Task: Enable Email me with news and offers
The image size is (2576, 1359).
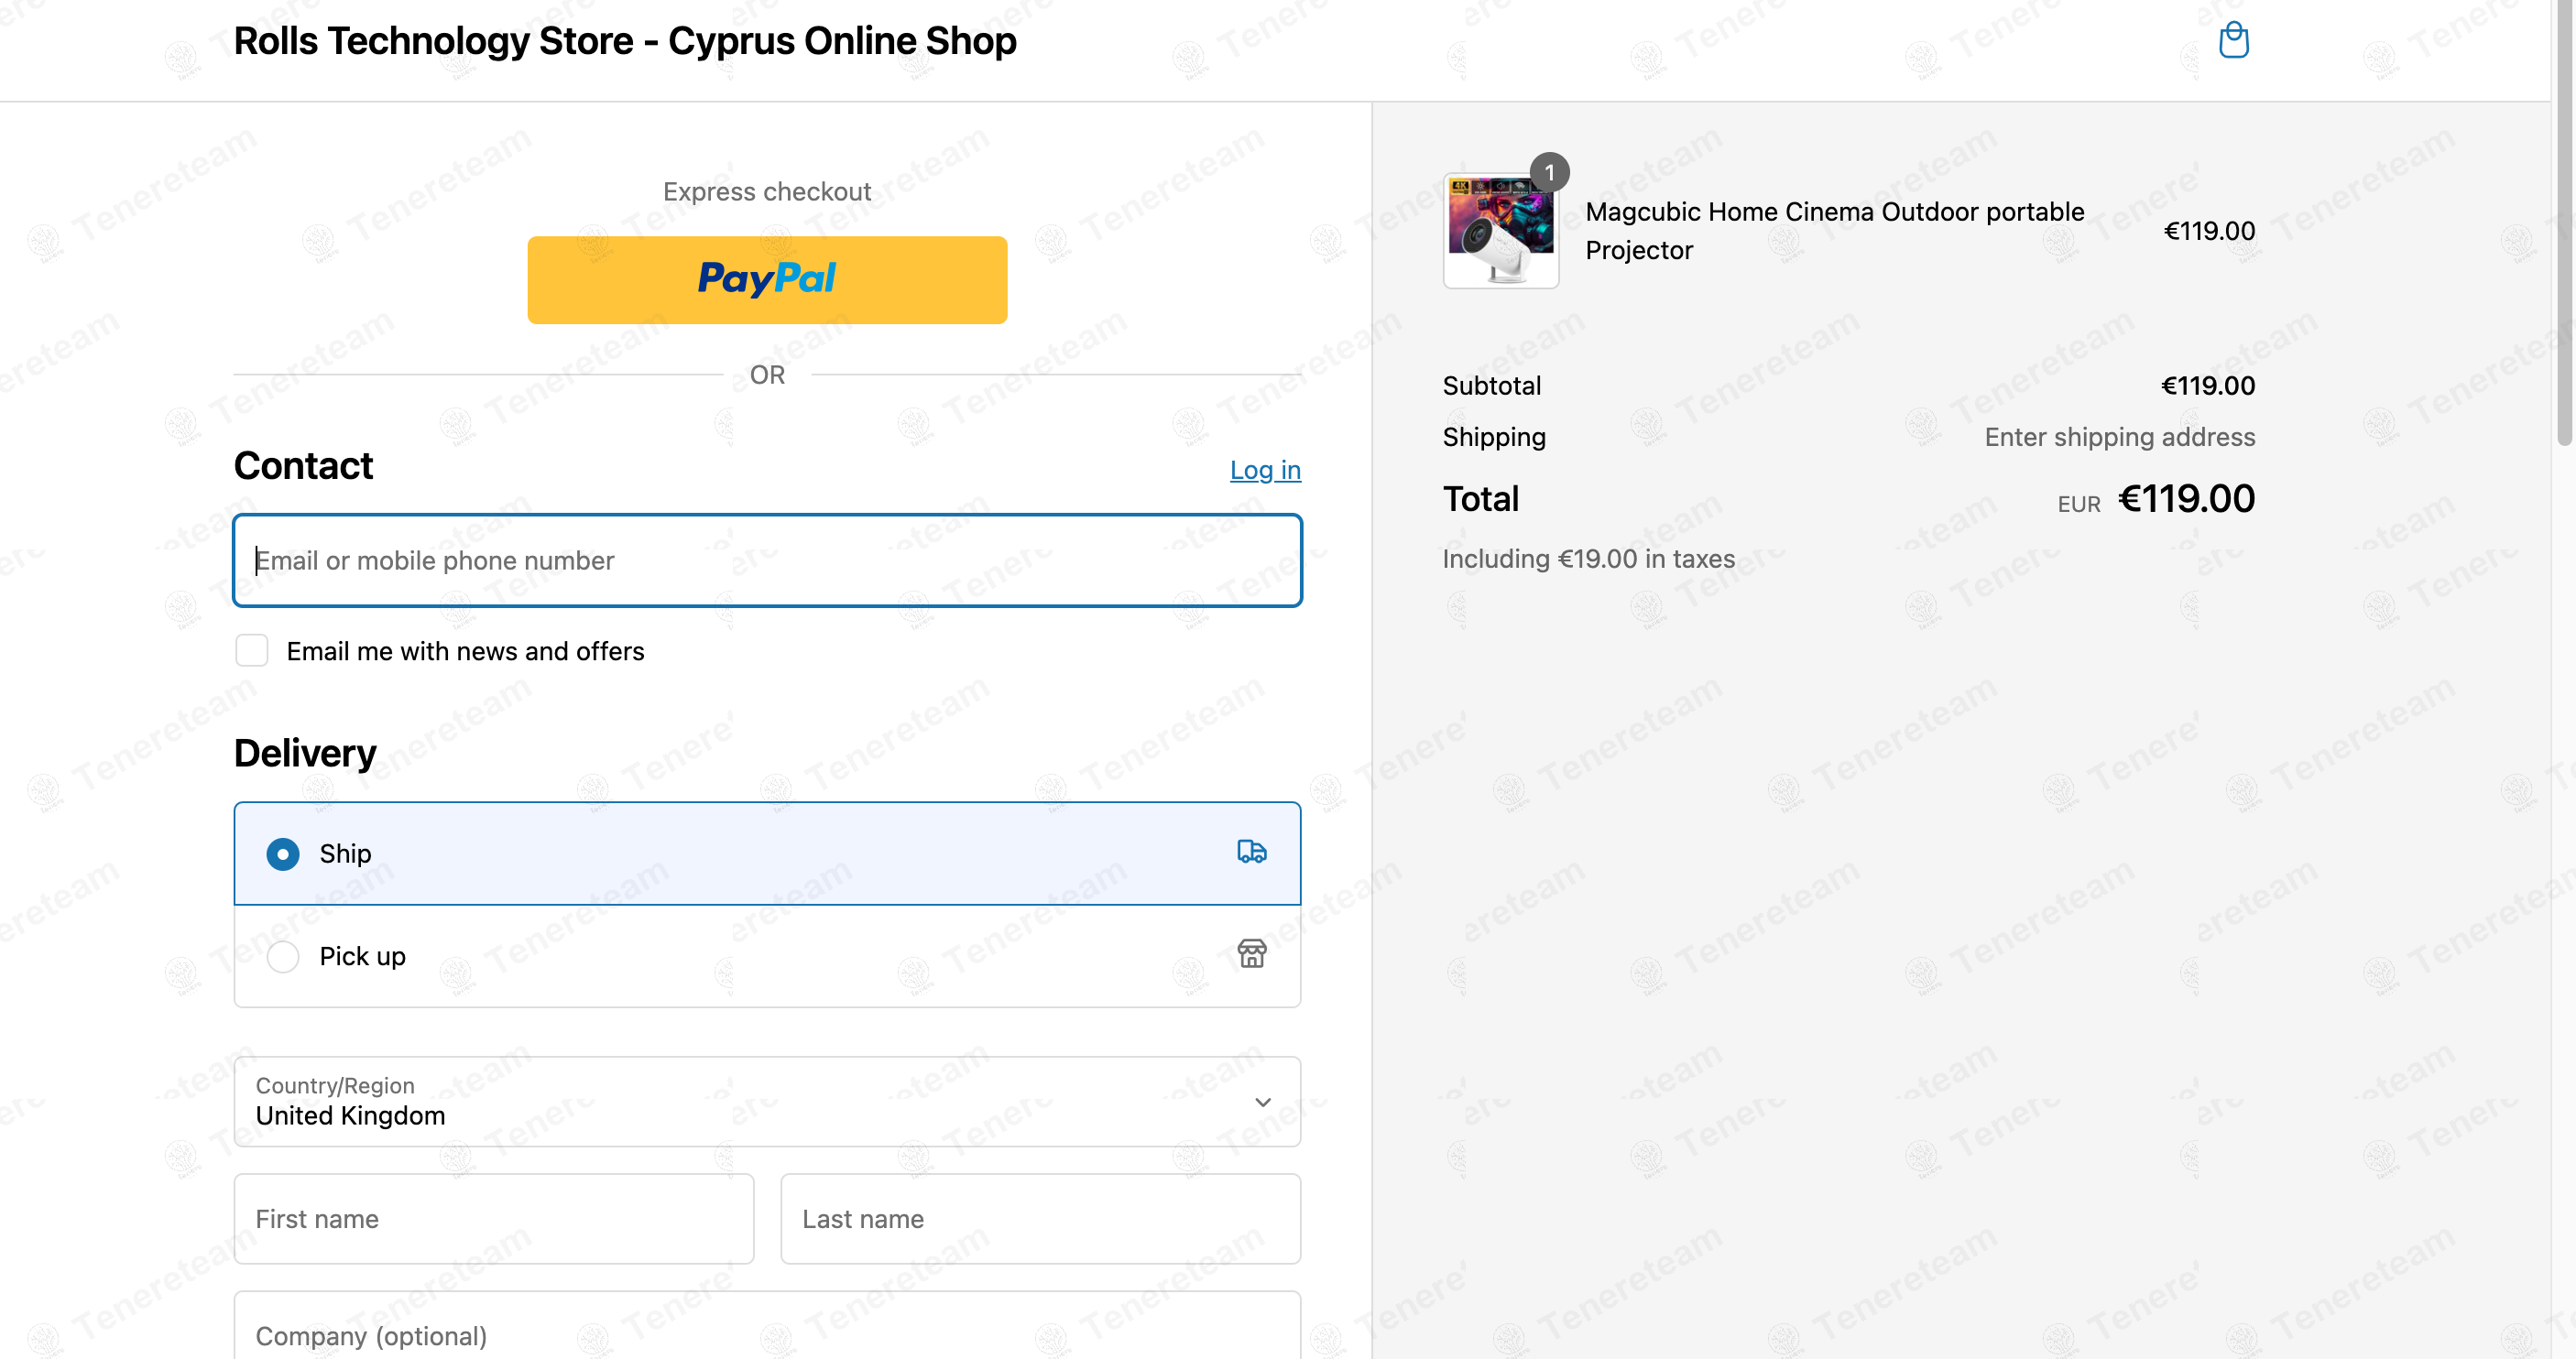Action: click(252, 650)
